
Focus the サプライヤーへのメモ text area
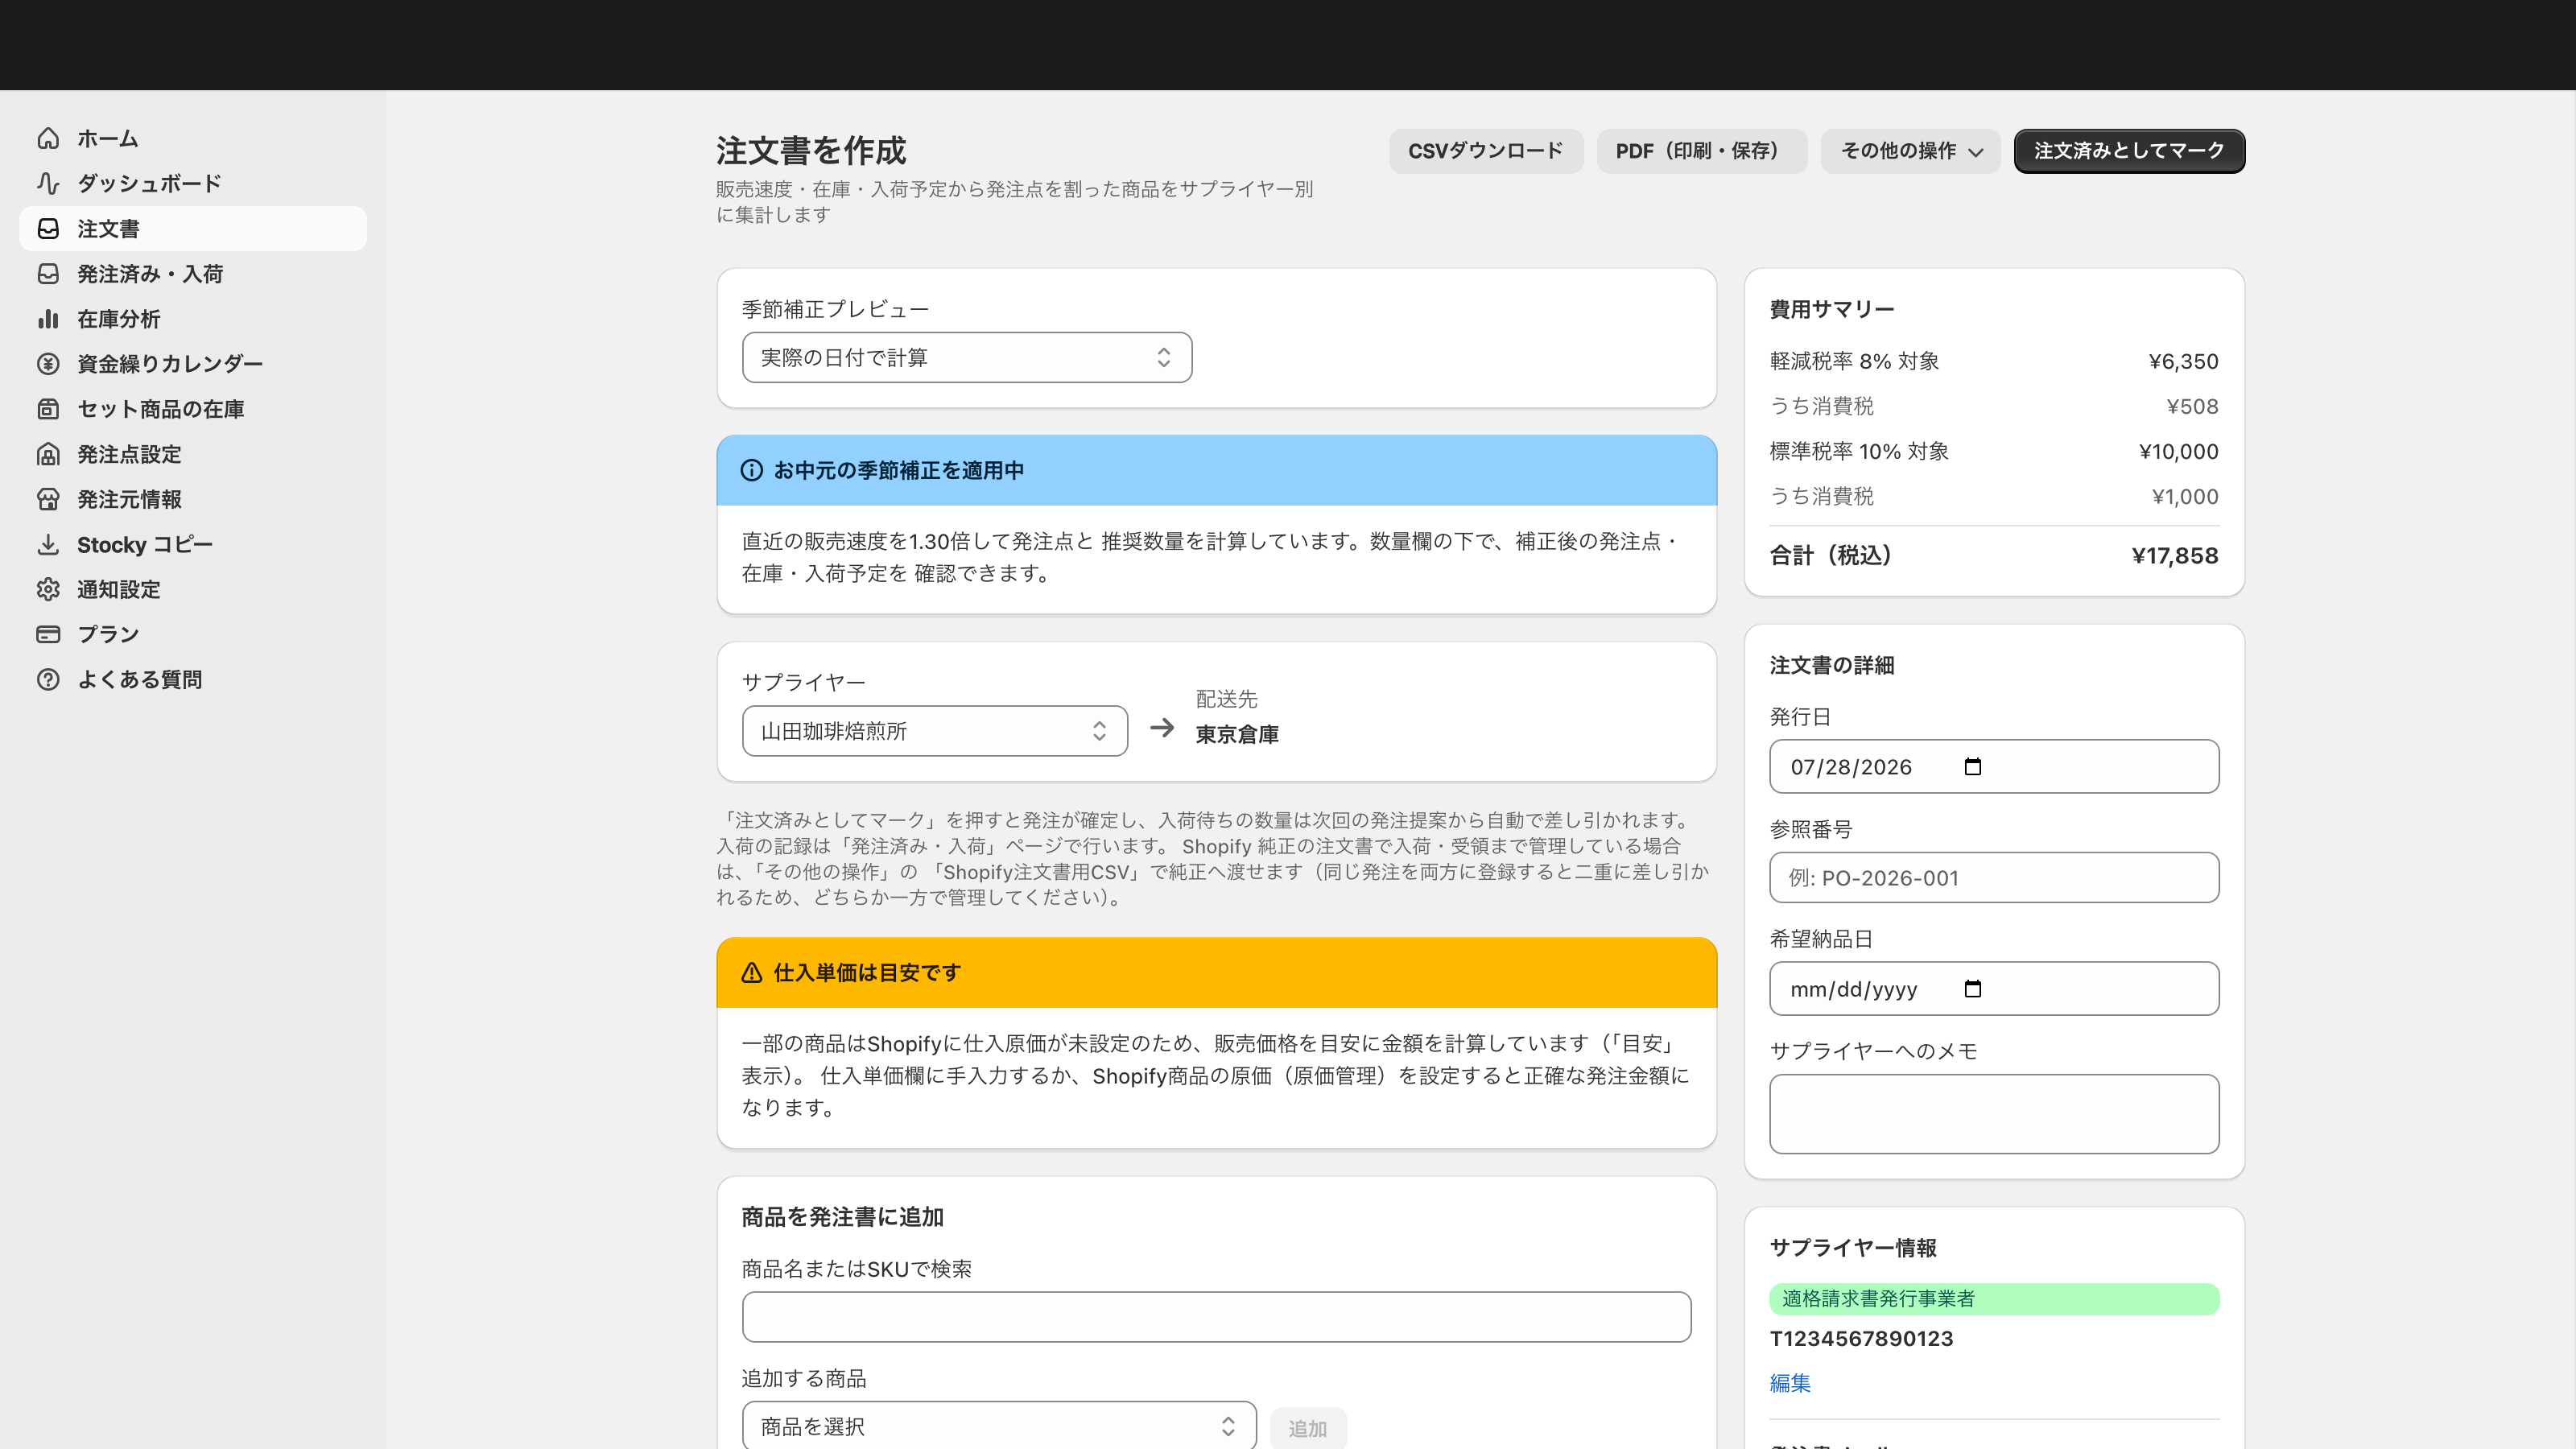1994,1114
